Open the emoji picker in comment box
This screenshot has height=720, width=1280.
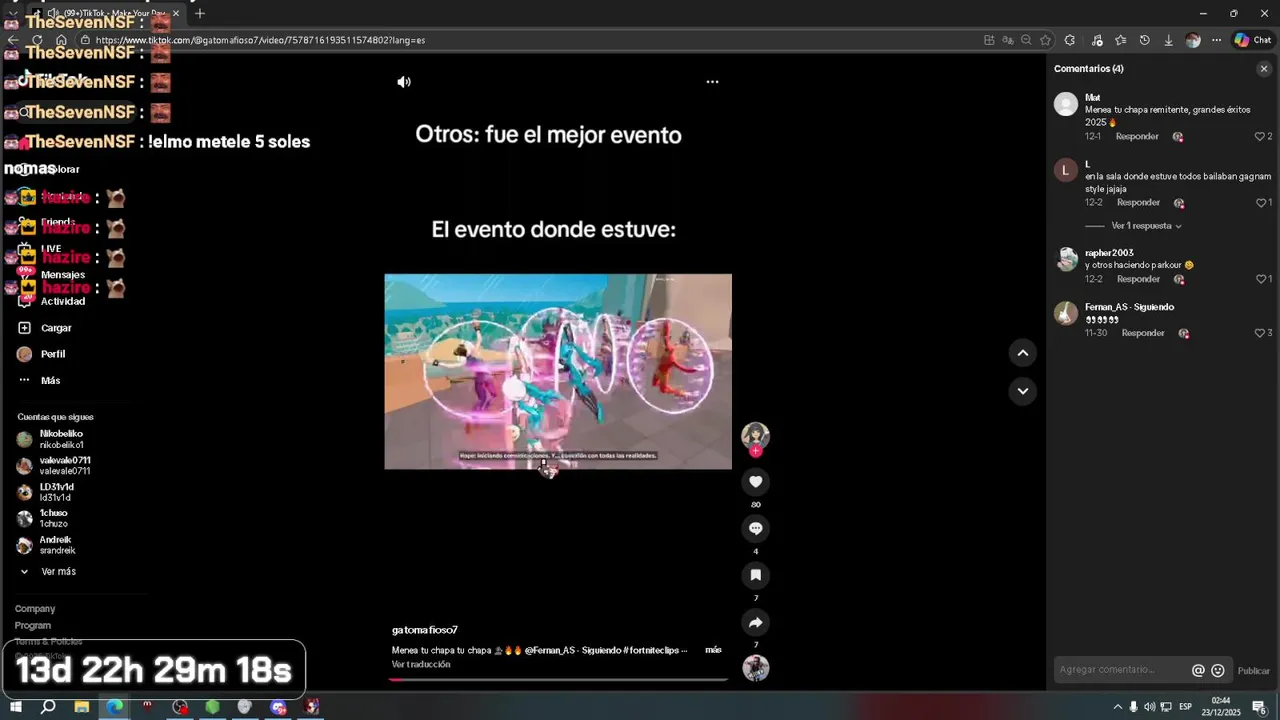(x=1218, y=671)
